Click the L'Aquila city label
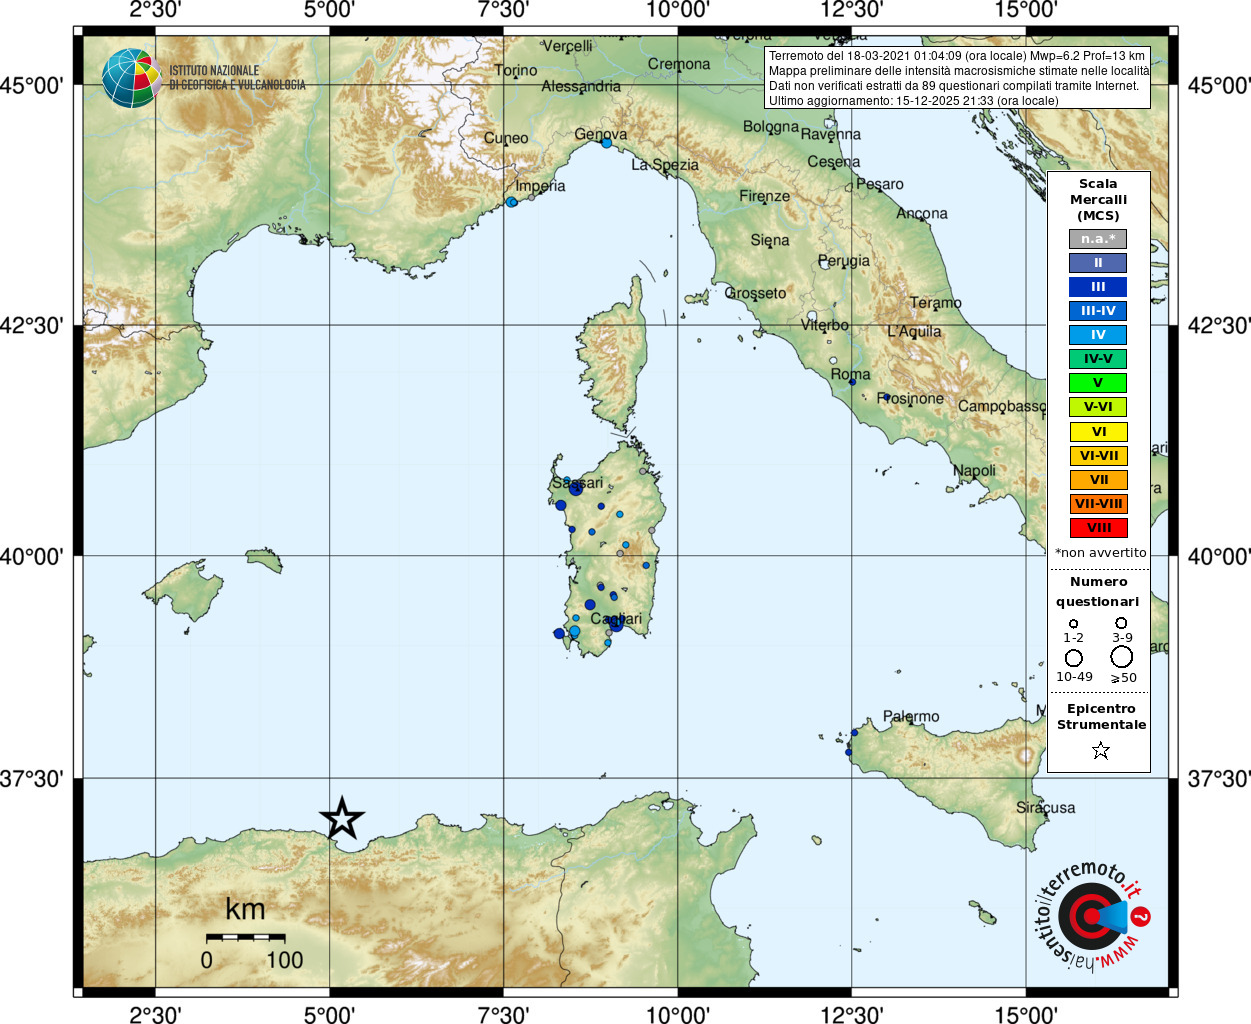This screenshot has width=1251, height=1024. point(915,331)
